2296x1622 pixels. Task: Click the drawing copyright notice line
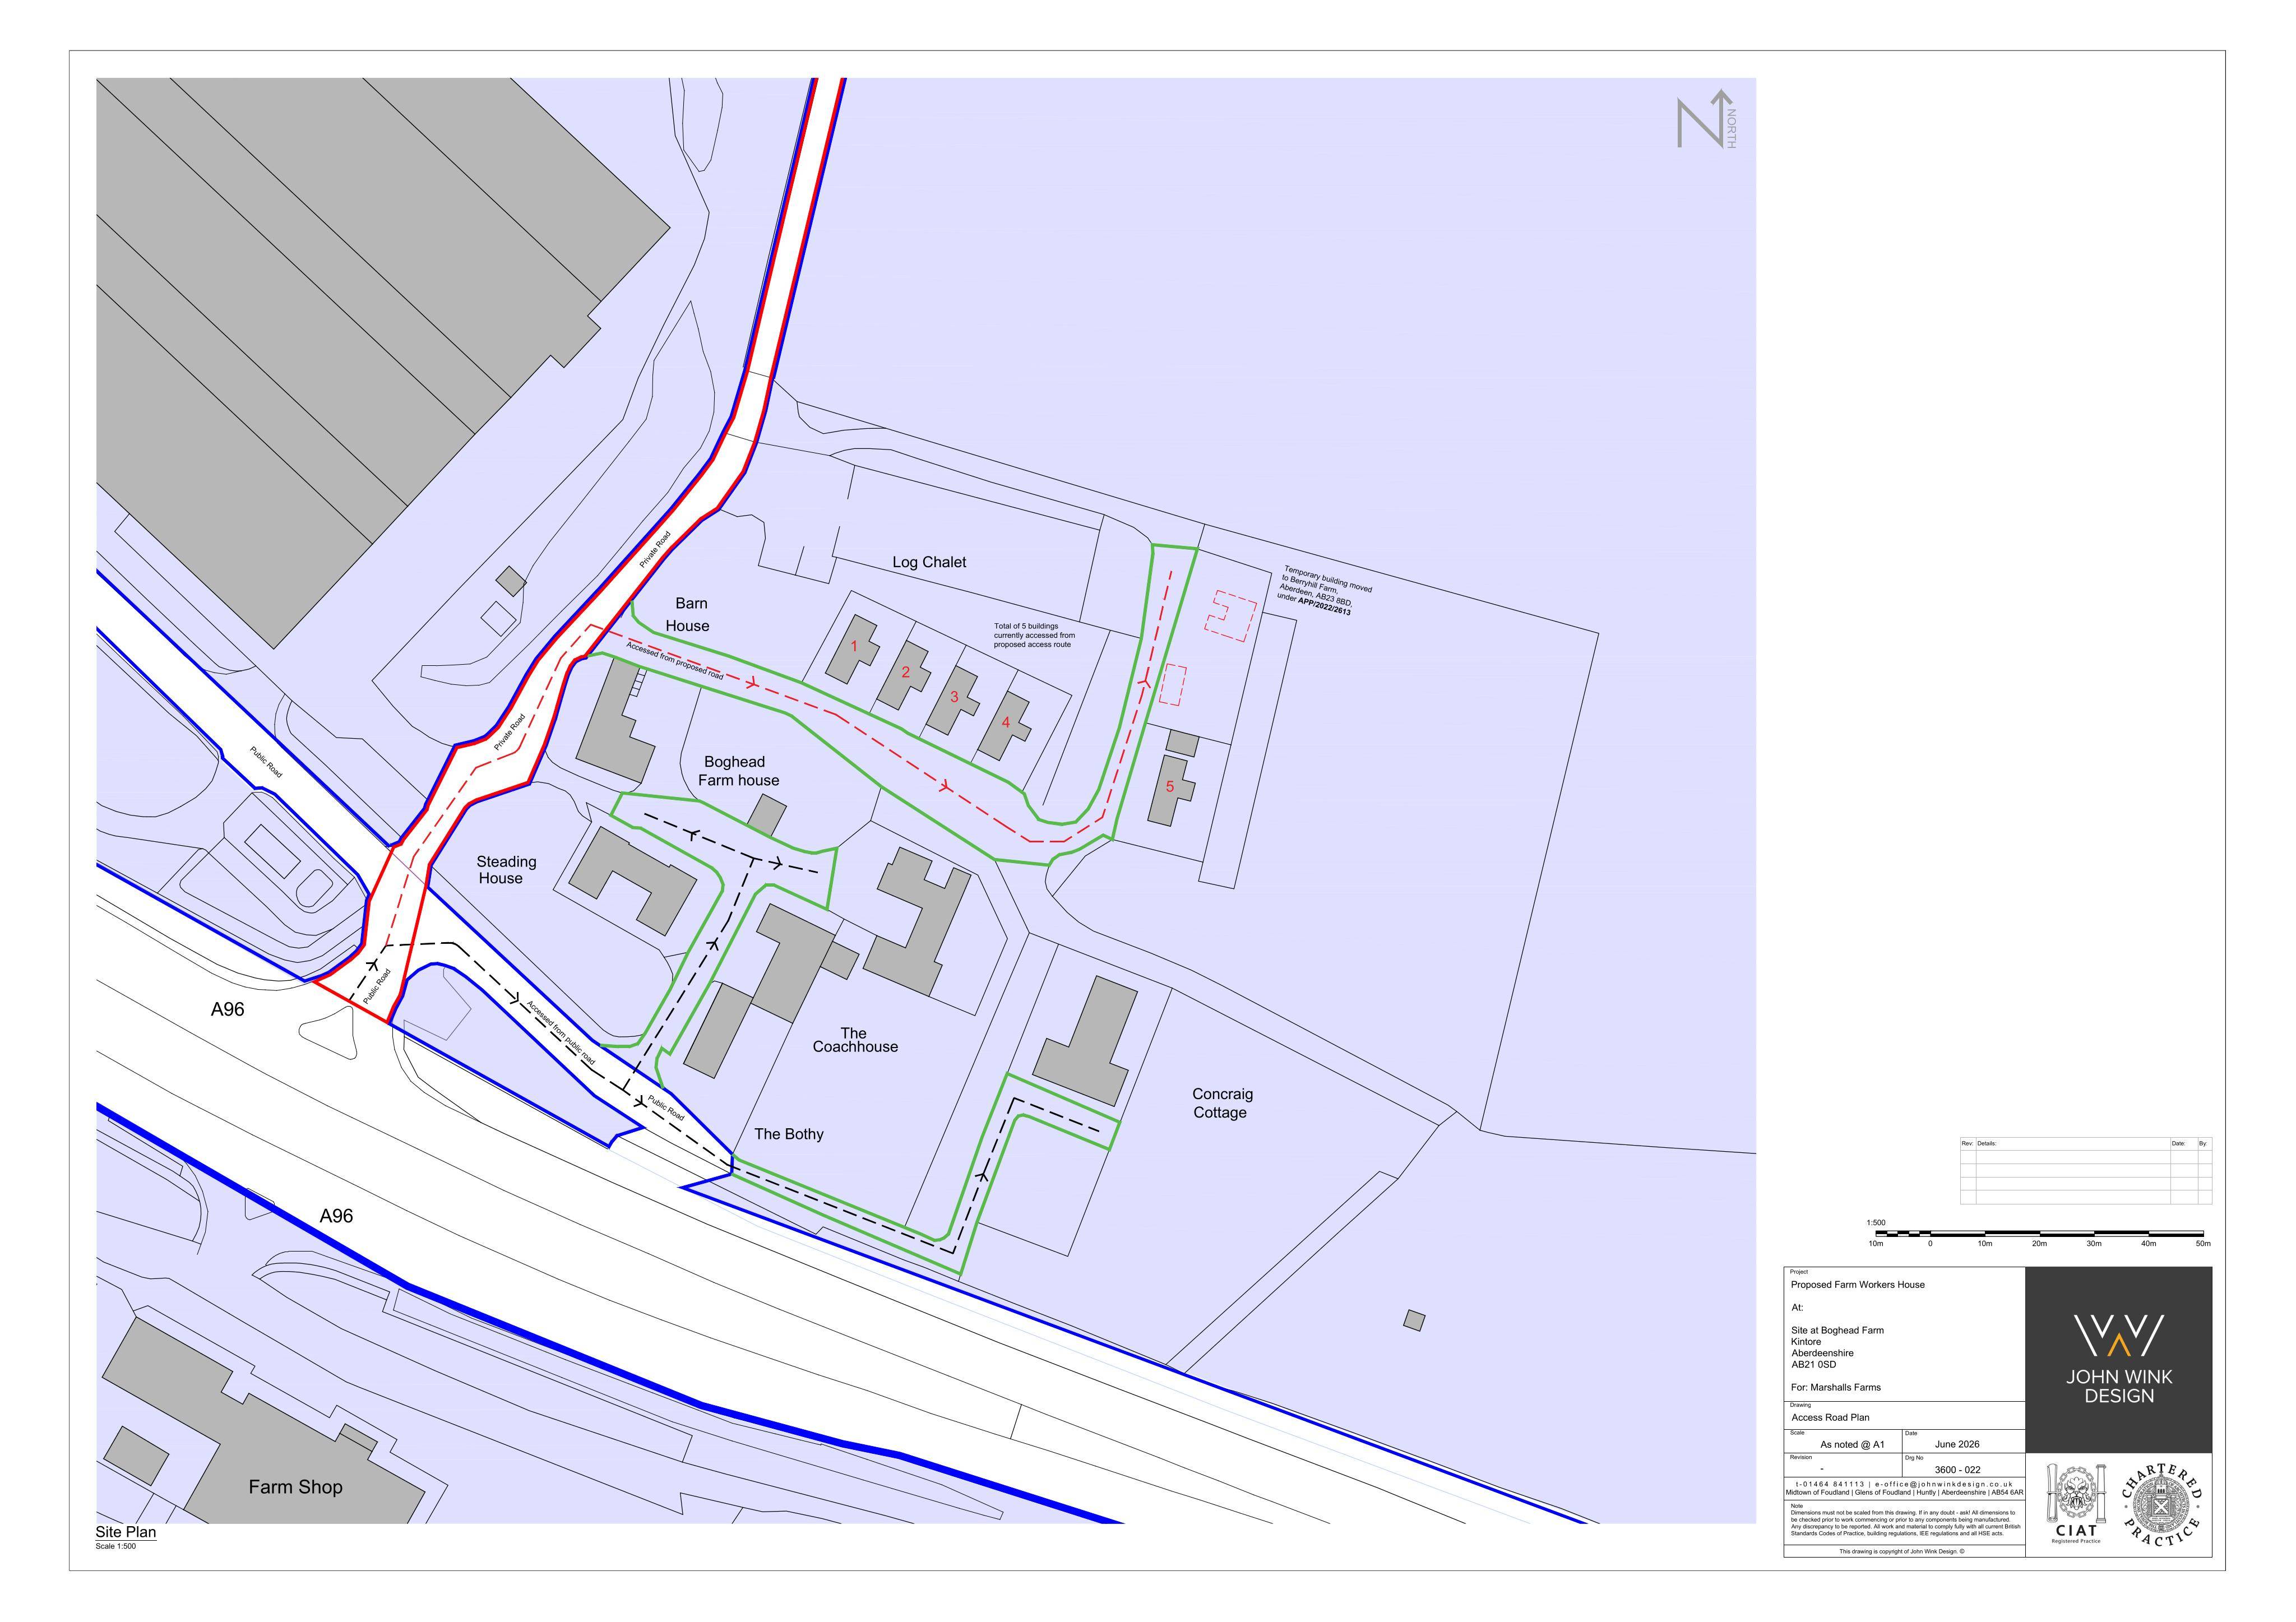(1901, 1552)
